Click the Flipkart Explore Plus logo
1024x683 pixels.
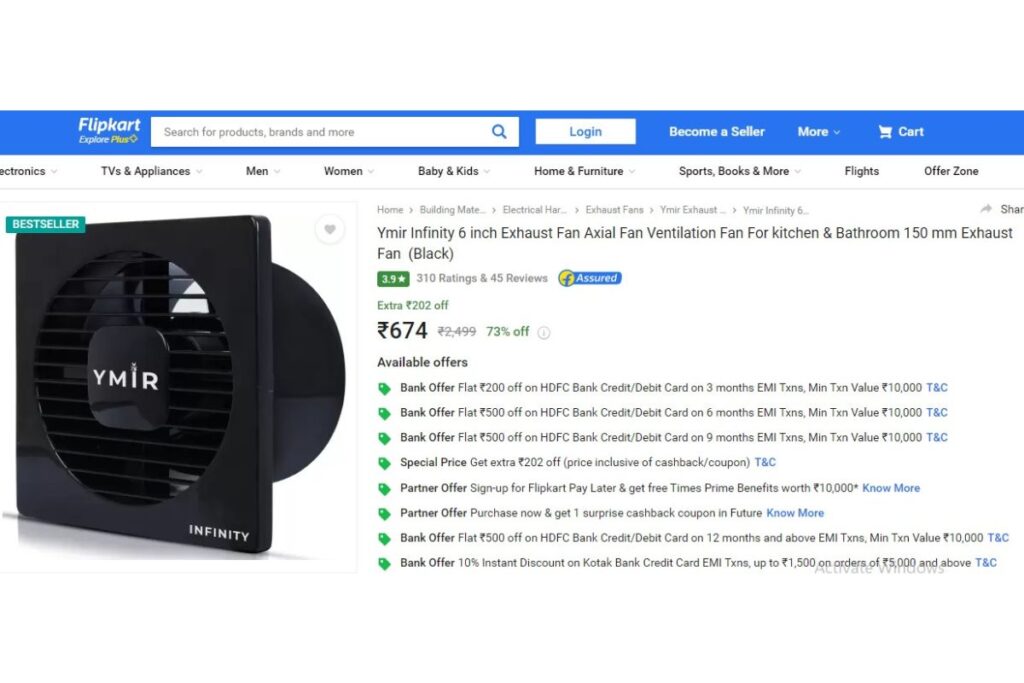pyautogui.click(x=109, y=131)
